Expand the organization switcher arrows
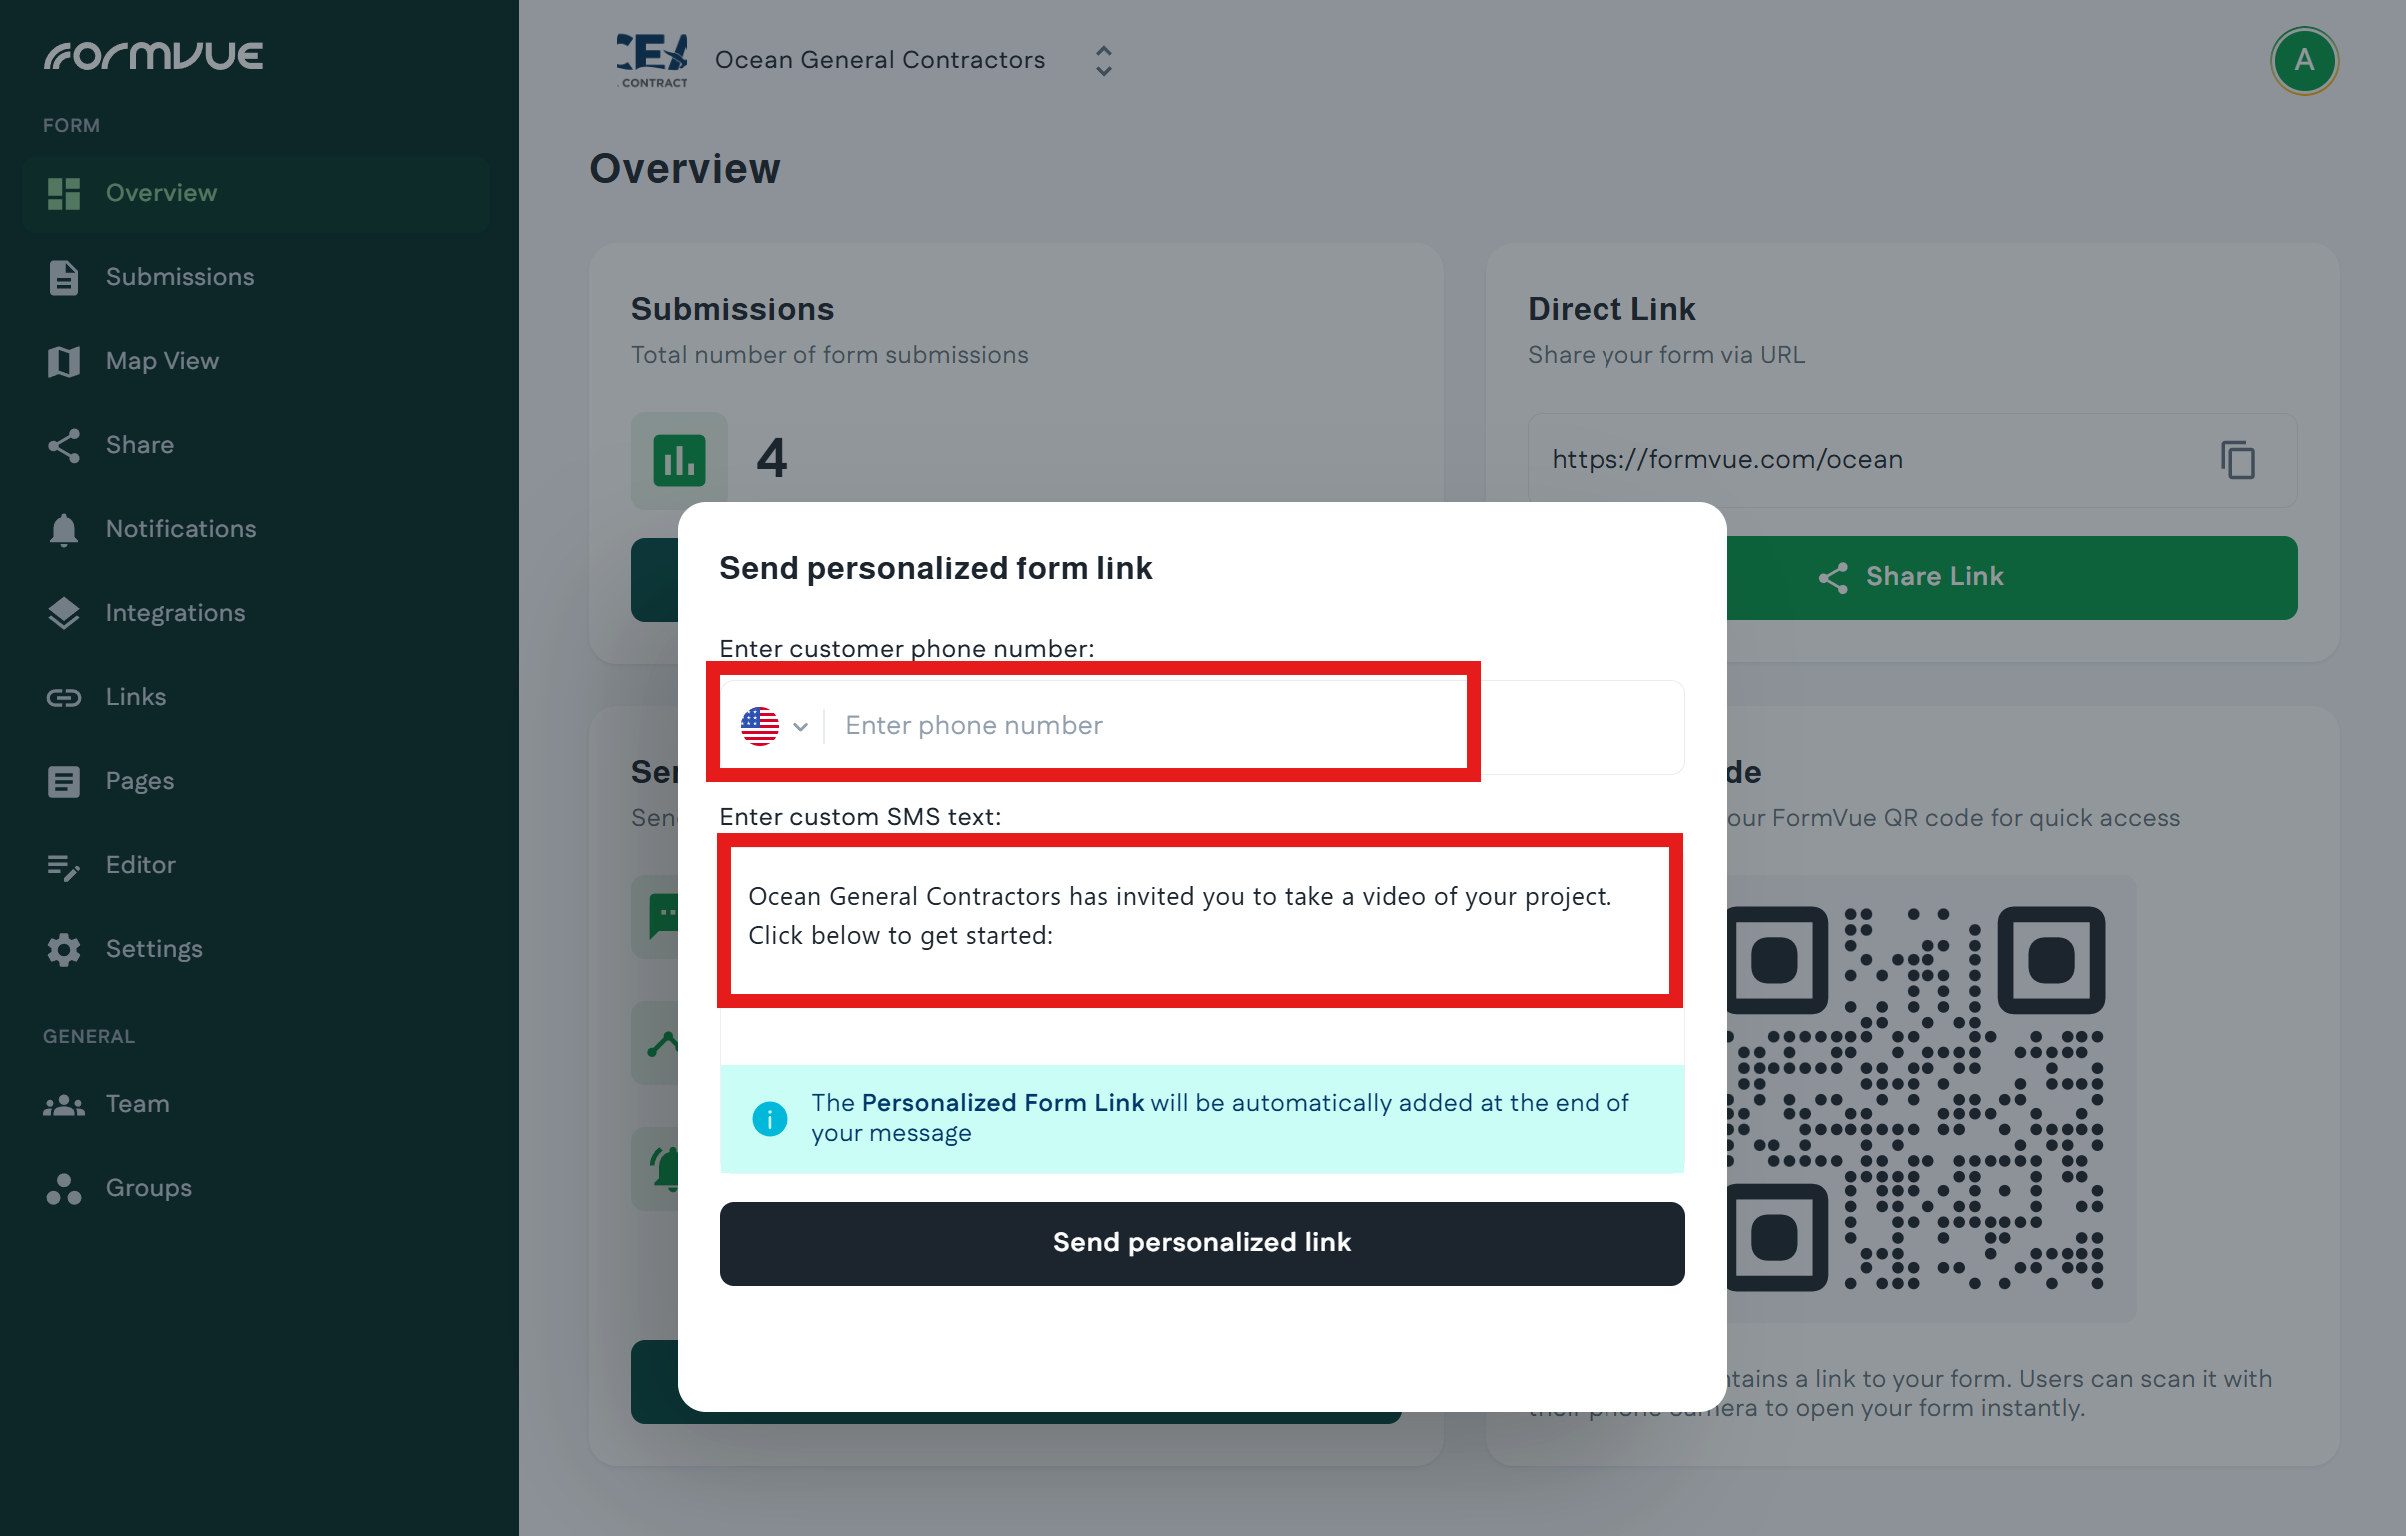The height and width of the screenshot is (1536, 2406). [1103, 61]
